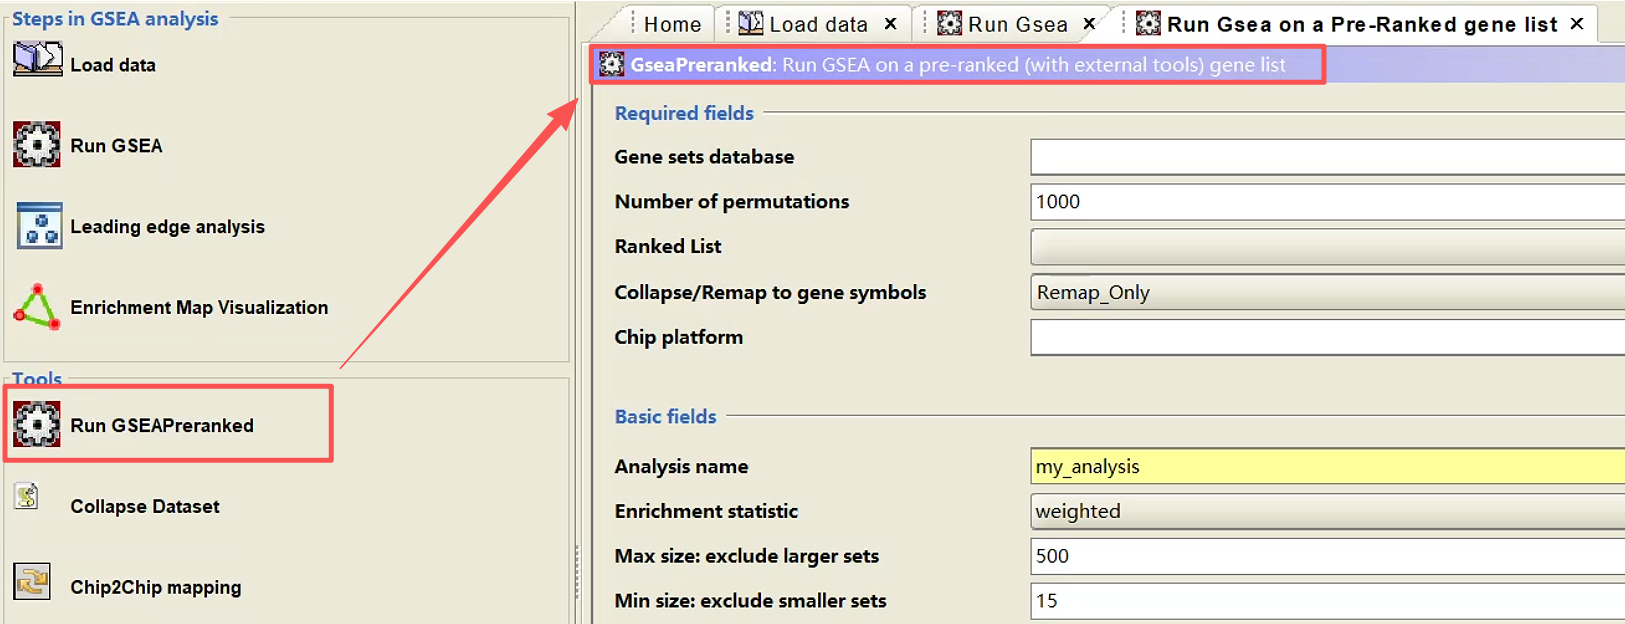Click the Enrichment statistic label
1625x624 pixels.
click(706, 511)
